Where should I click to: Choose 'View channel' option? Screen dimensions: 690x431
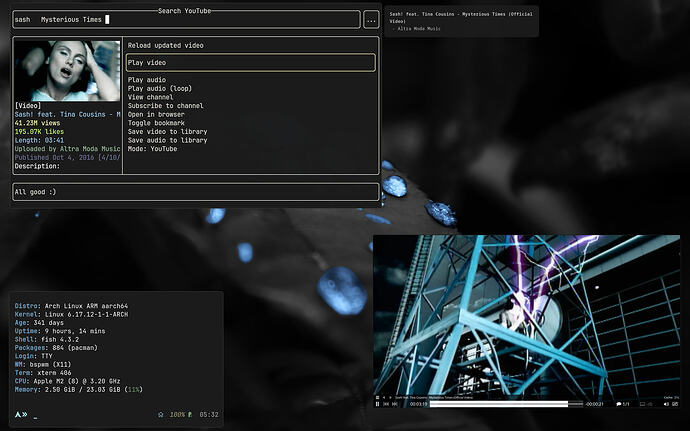(150, 97)
